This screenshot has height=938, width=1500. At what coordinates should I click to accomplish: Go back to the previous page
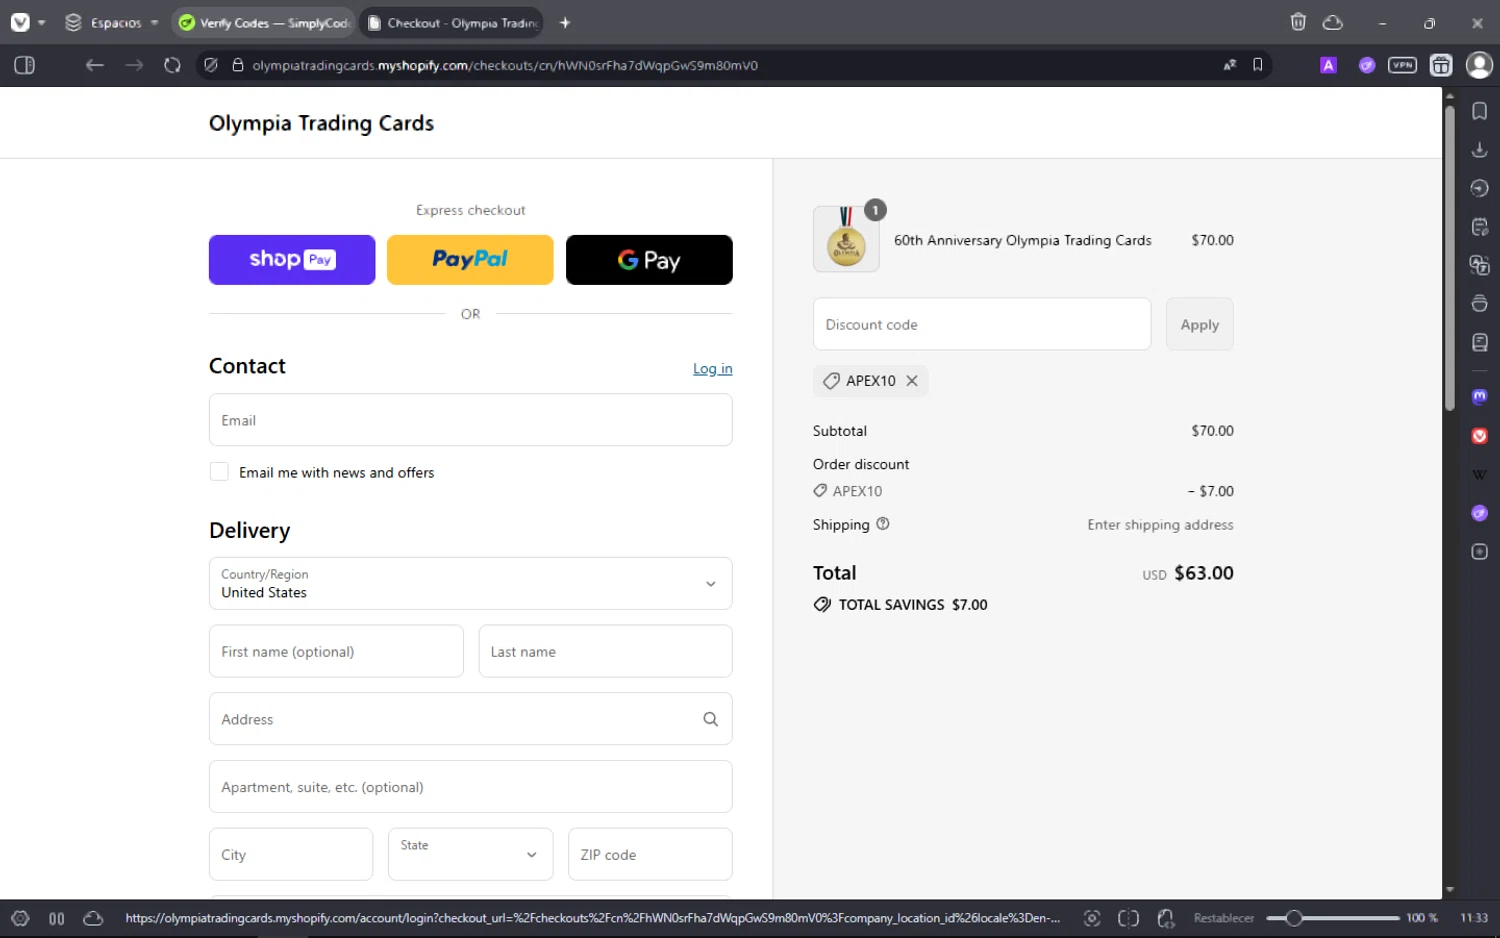click(94, 65)
